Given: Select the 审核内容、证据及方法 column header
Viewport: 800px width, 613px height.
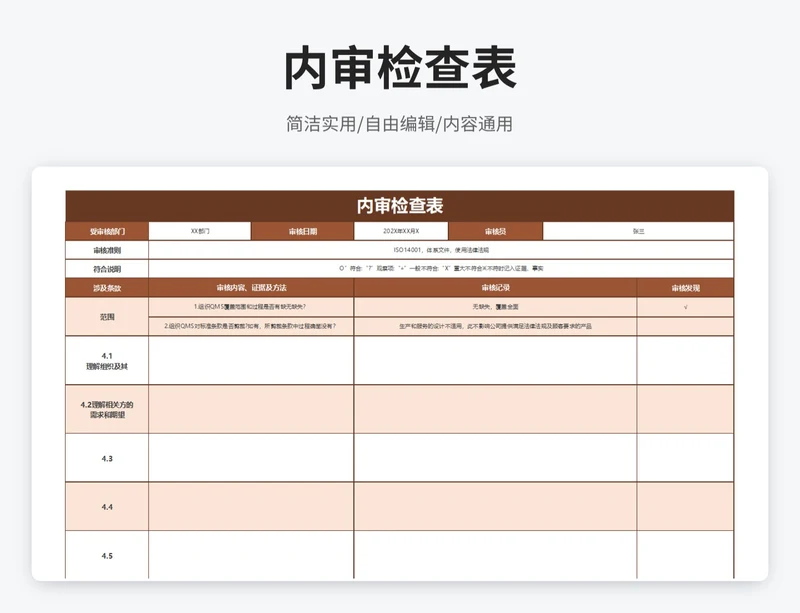Looking at the screenshot, I should pyautogui.click(x=251, y=288).
